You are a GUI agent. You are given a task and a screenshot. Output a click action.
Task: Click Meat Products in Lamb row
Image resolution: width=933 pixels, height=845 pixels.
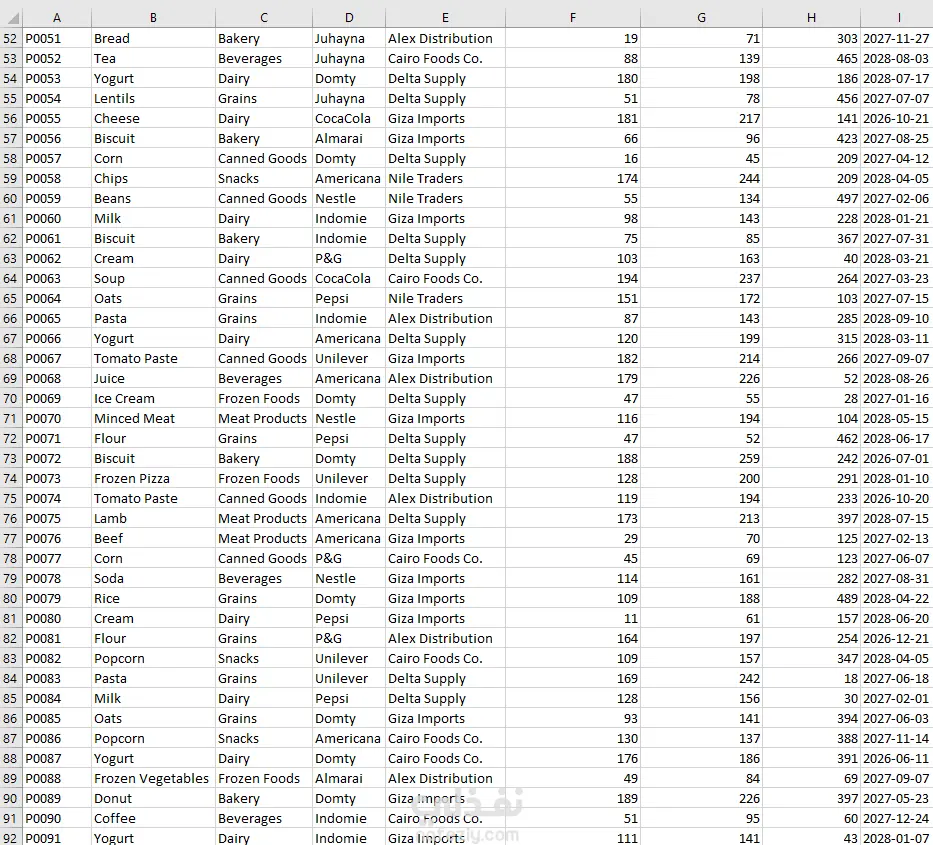tap(264, 519)
